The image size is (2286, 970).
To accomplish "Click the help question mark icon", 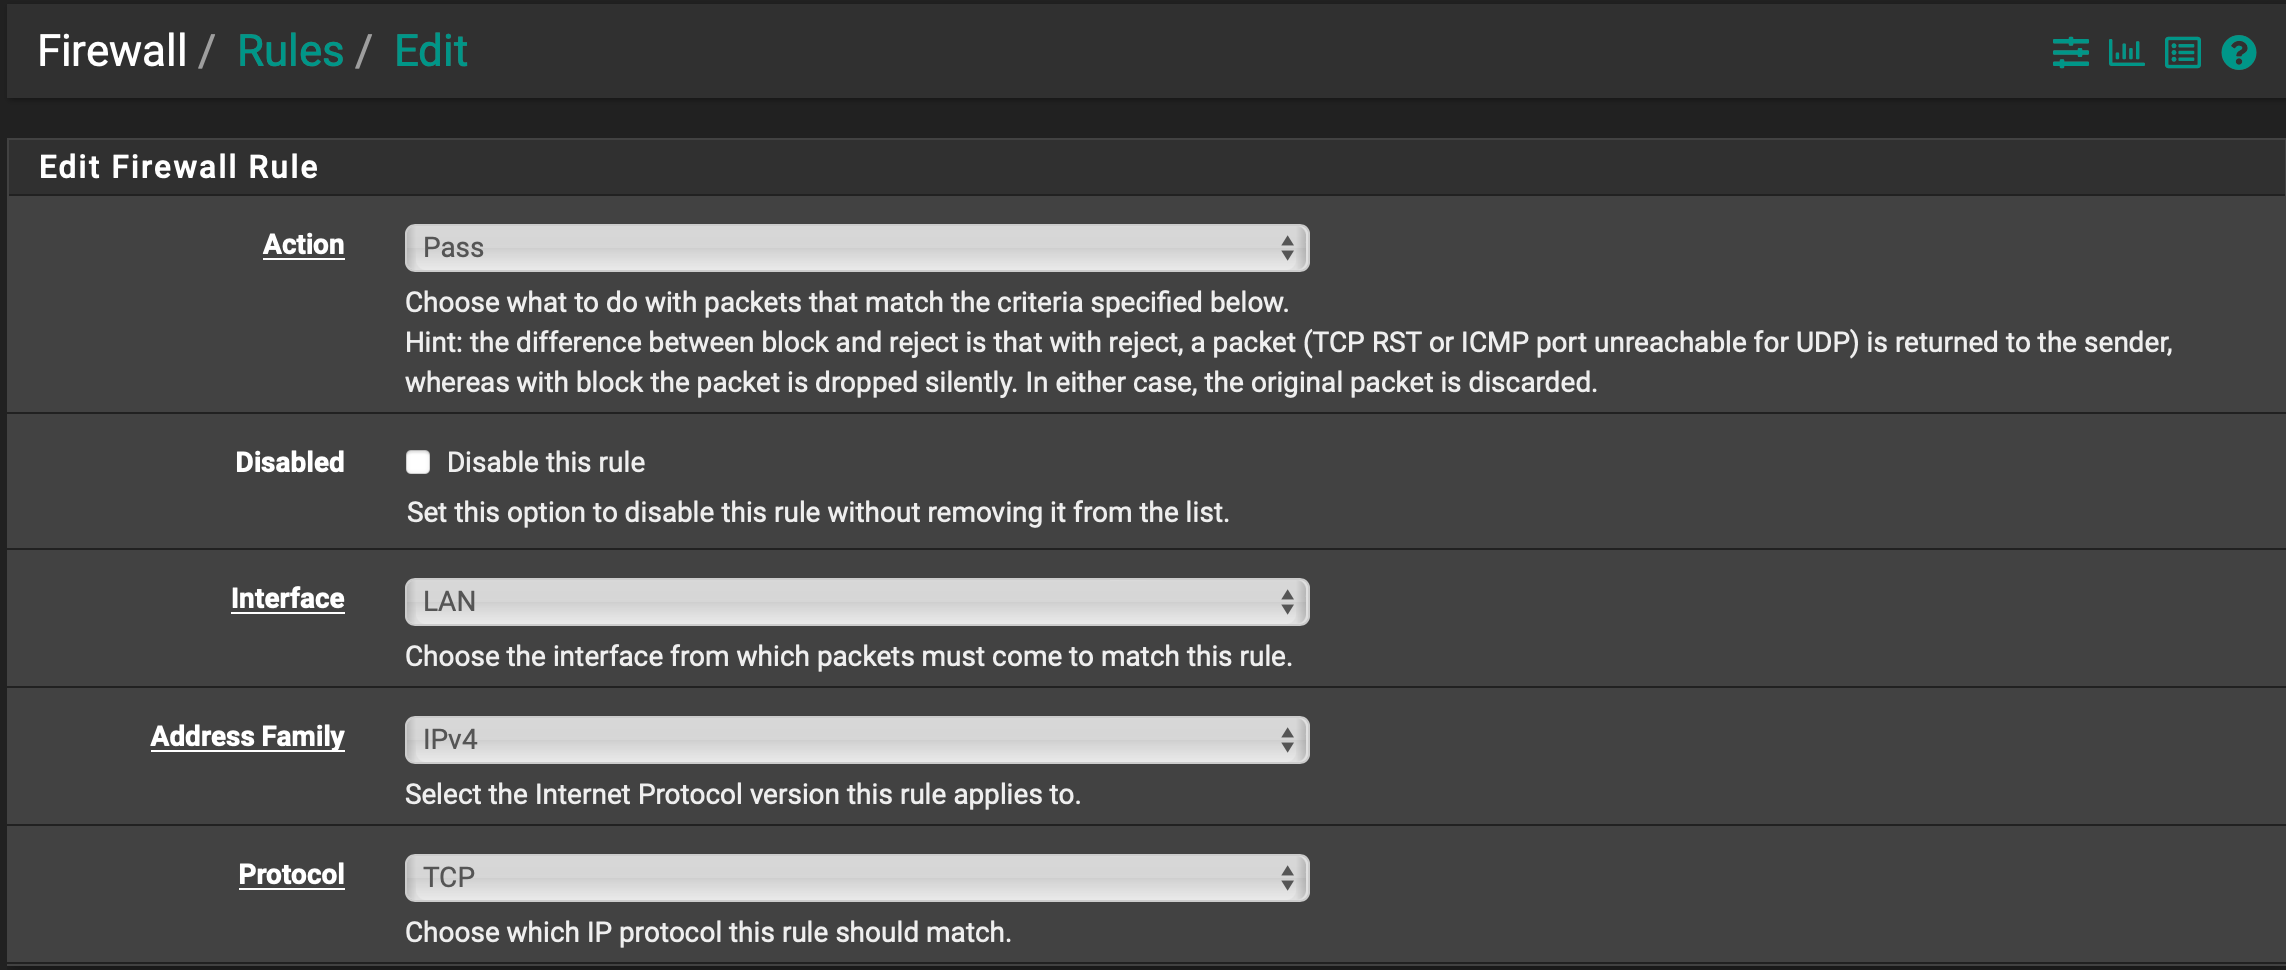I will [x=2239, y=52].
